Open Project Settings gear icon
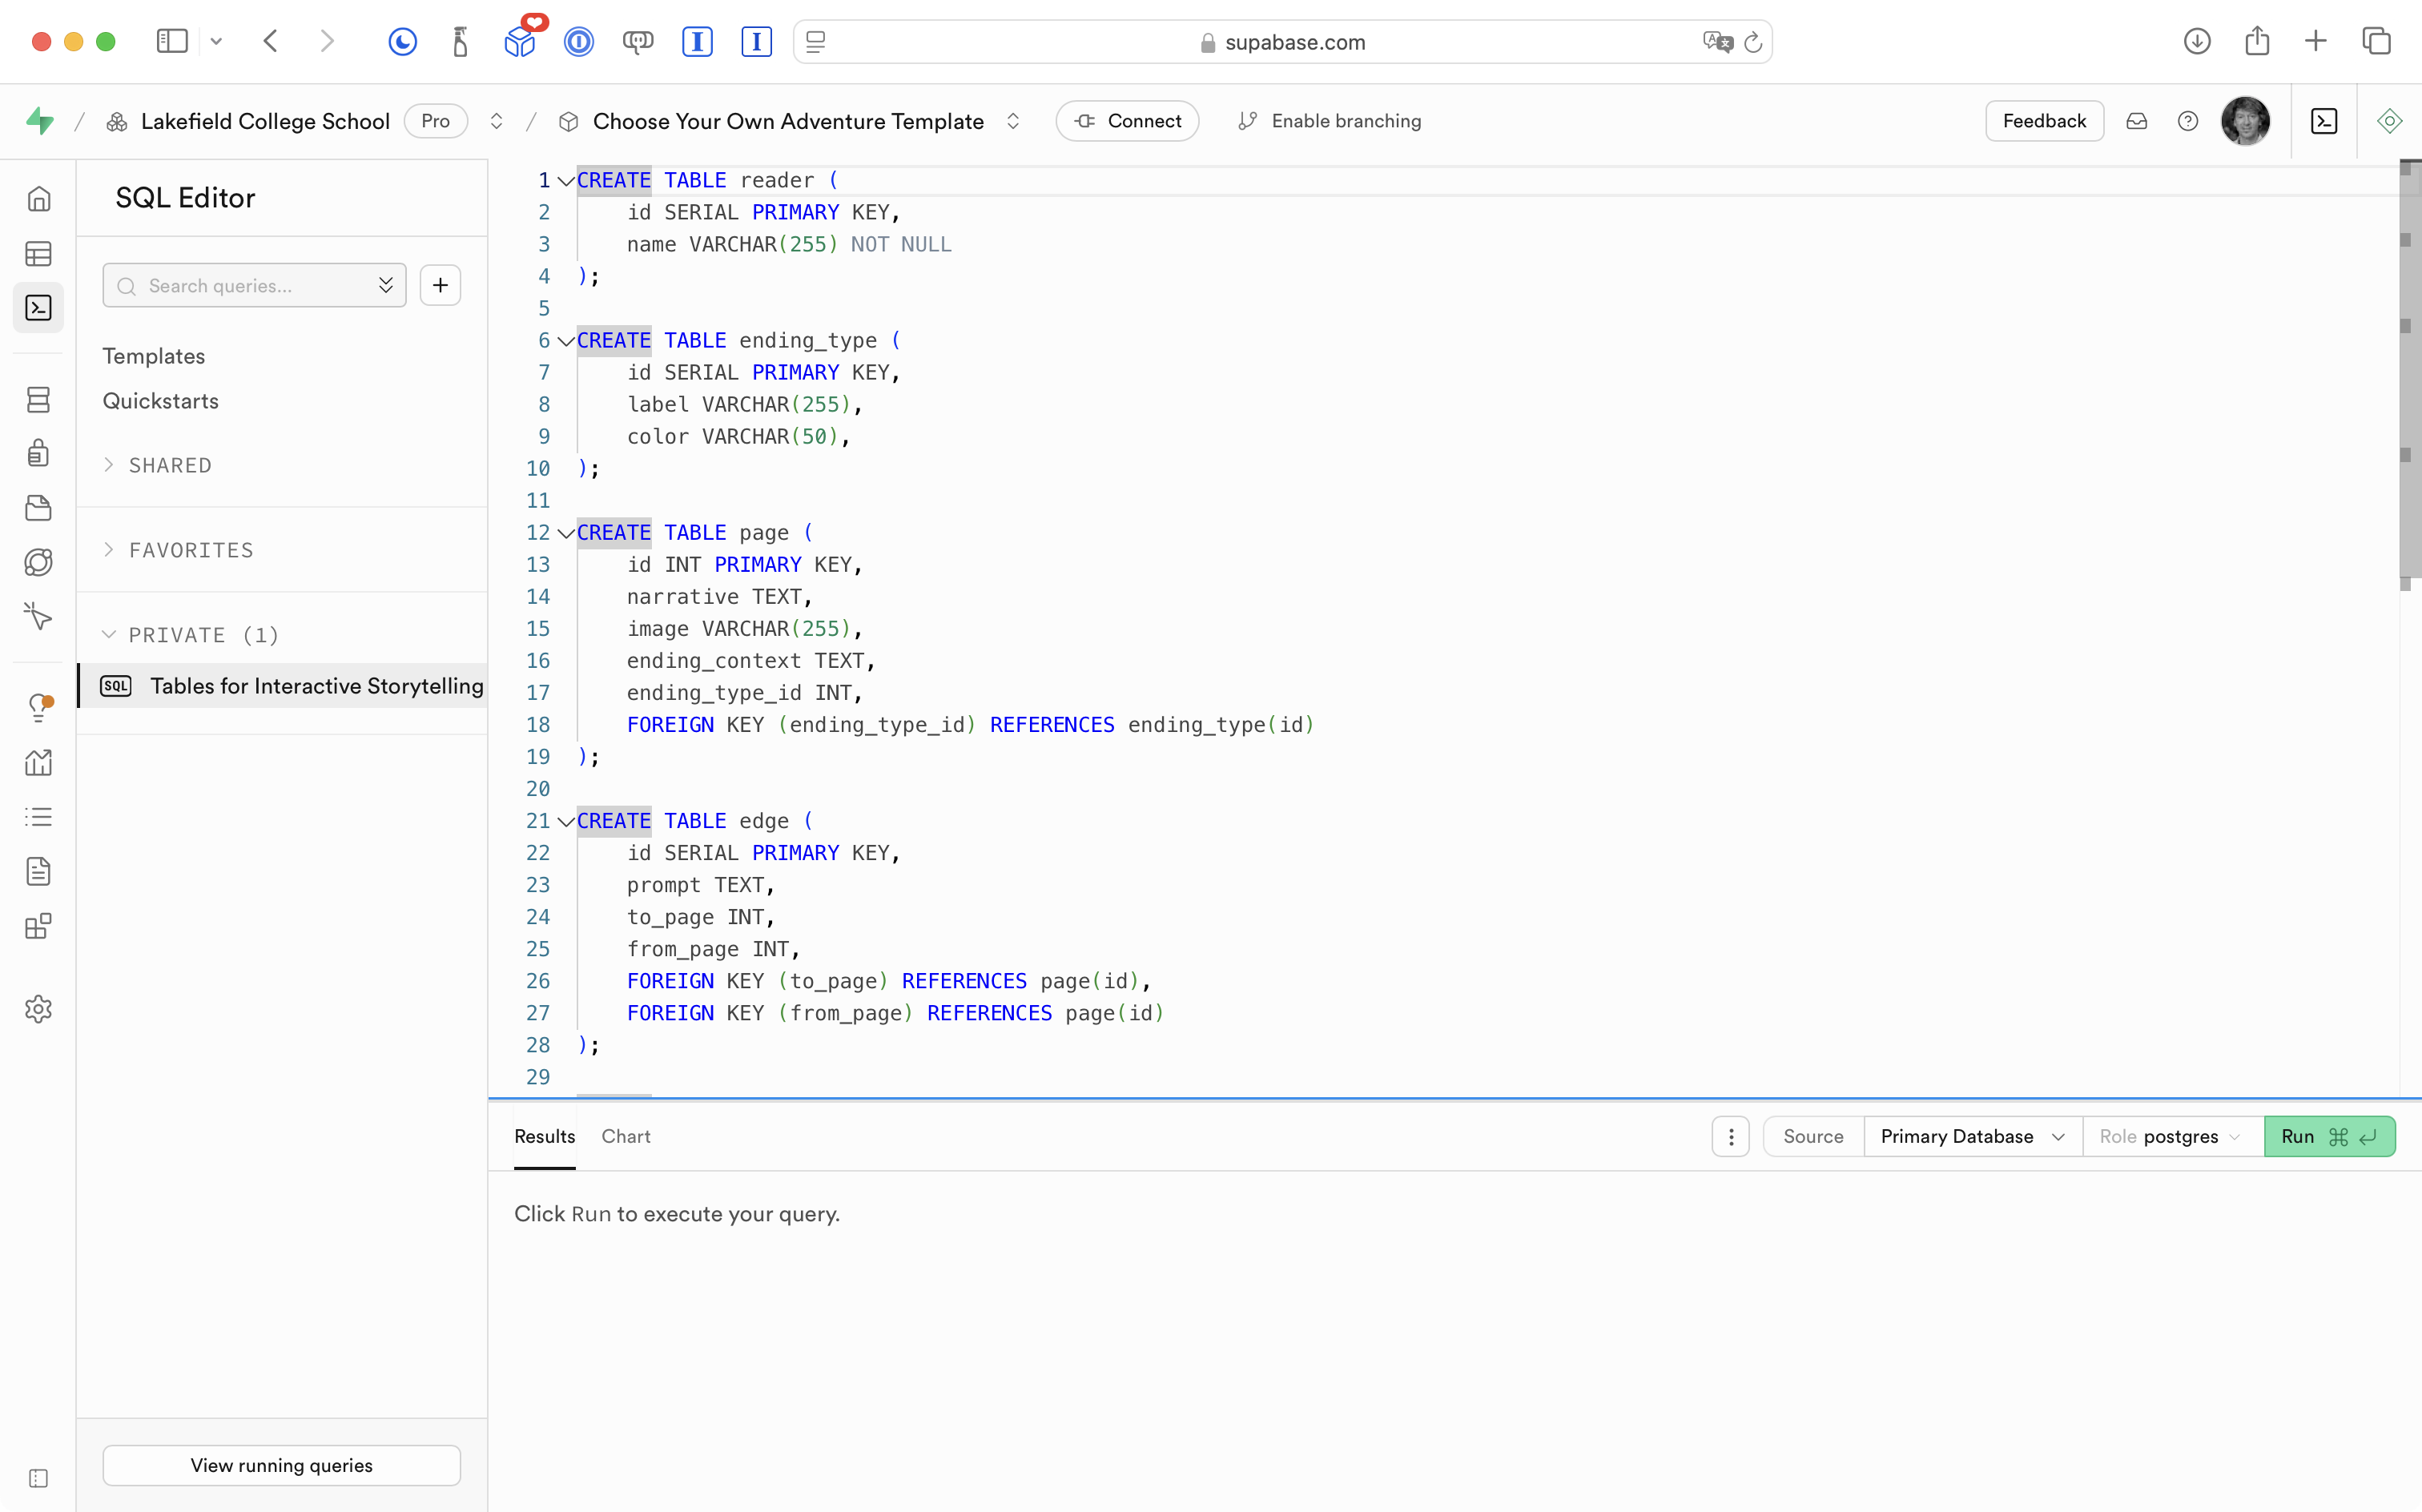This screenshot has height=1512, width=2422. tap(38, 1009)
